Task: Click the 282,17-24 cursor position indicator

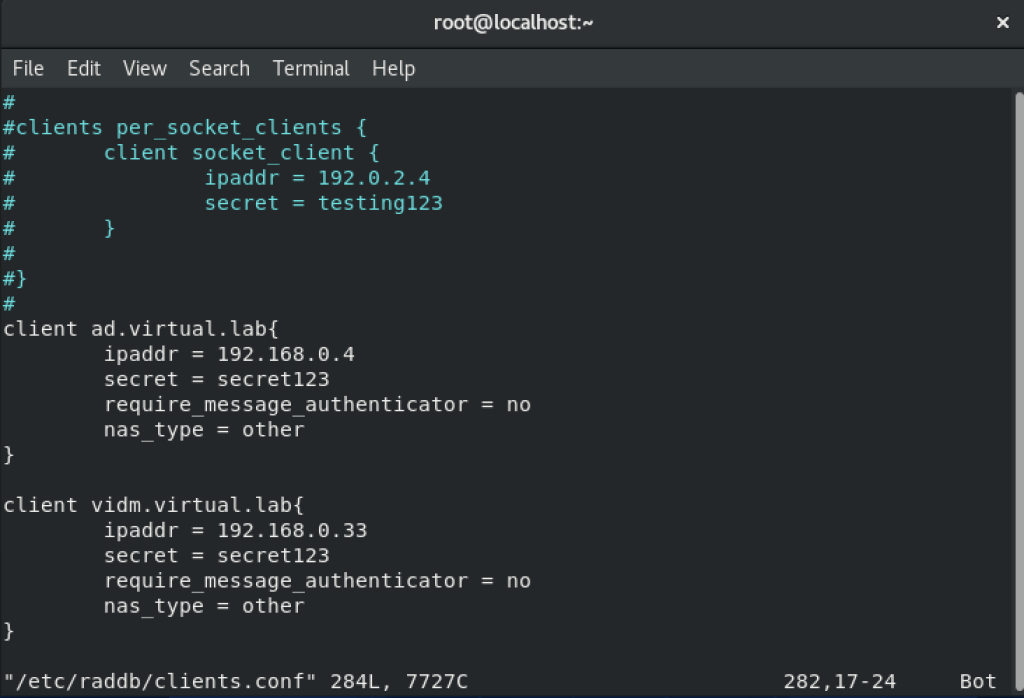Action: (x=840, y=681)
